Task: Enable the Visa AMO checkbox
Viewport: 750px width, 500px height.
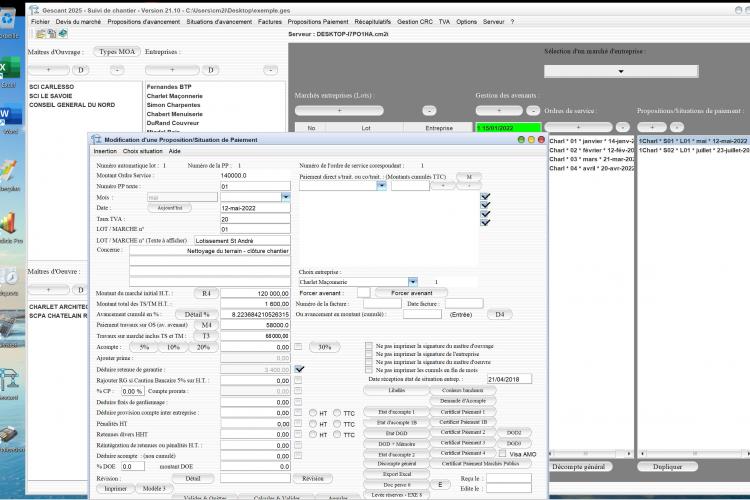Action: coord(502,453)
